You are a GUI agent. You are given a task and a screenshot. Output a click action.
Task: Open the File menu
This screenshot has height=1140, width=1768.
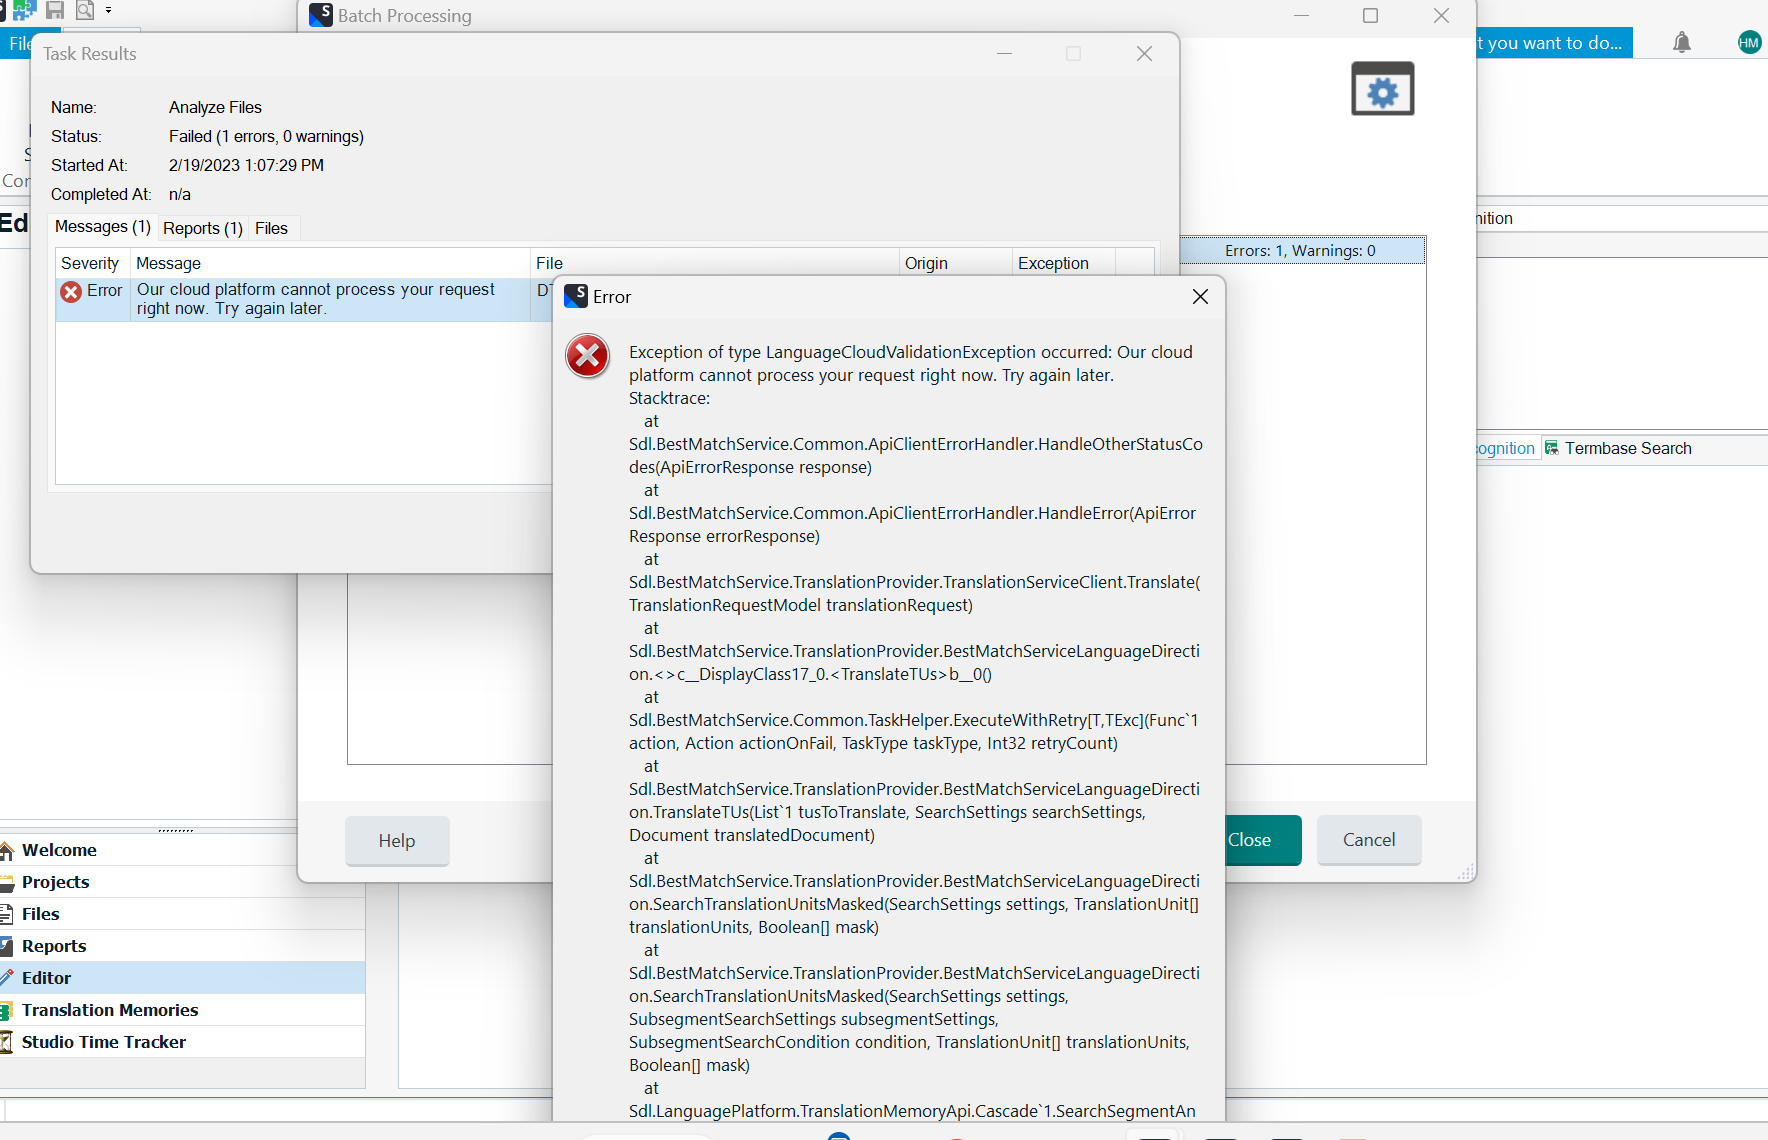tap(20, 43)
